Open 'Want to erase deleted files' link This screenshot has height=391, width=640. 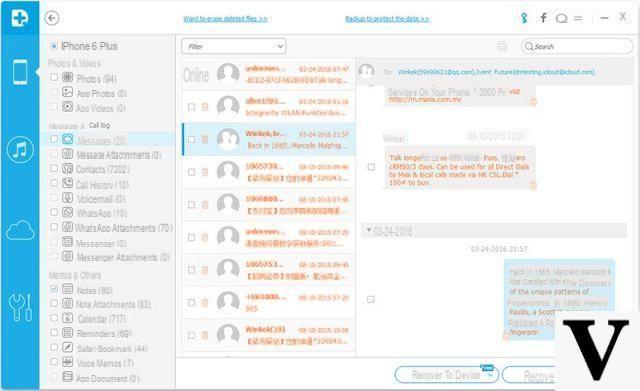pos(225,19)
